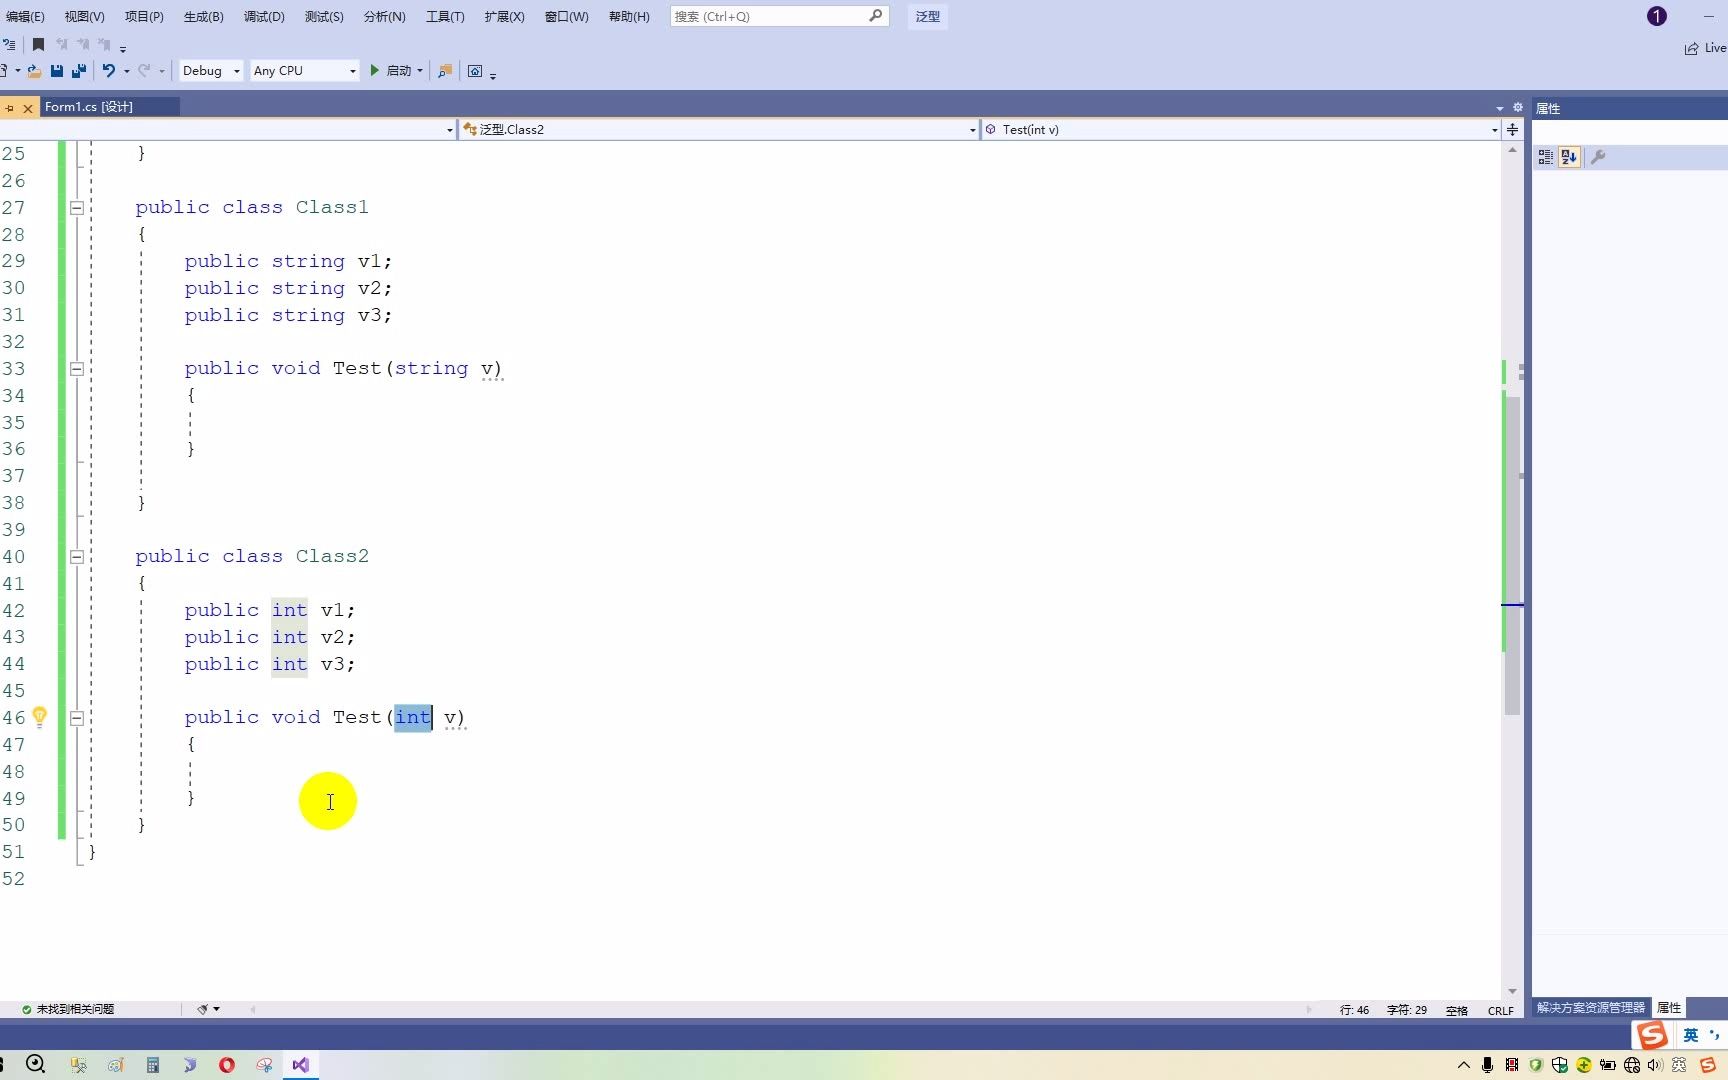Click the 泛型 solution name button

click(928, 16)
